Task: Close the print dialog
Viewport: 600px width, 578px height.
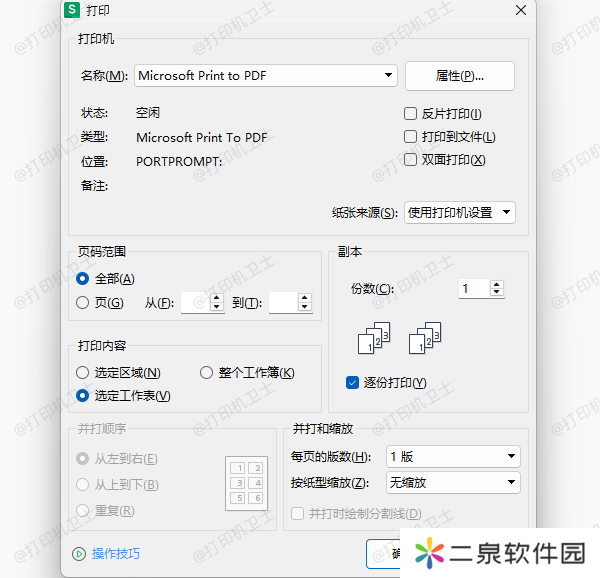Action: [x=521, y=10]
